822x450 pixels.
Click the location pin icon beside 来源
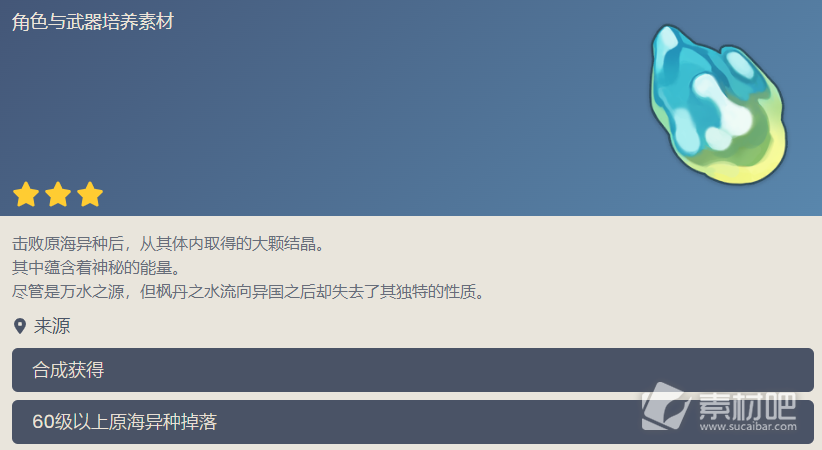point(20,326)
